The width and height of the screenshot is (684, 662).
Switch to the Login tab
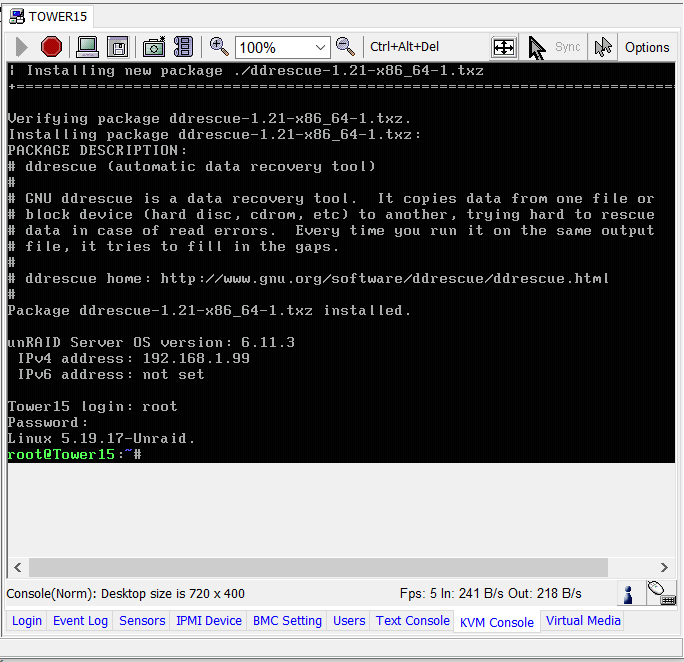tap(27, 621)
